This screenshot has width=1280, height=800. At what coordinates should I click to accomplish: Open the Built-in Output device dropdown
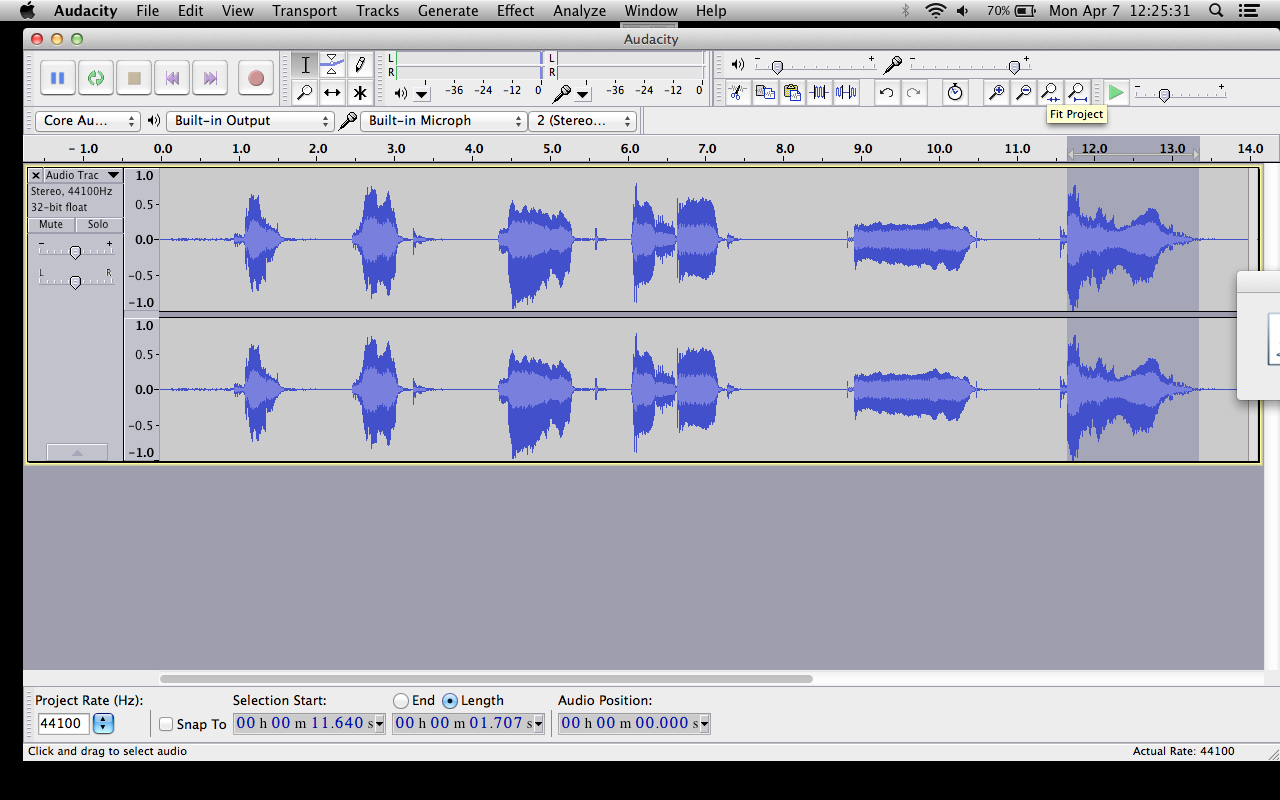tap(250, 120)
